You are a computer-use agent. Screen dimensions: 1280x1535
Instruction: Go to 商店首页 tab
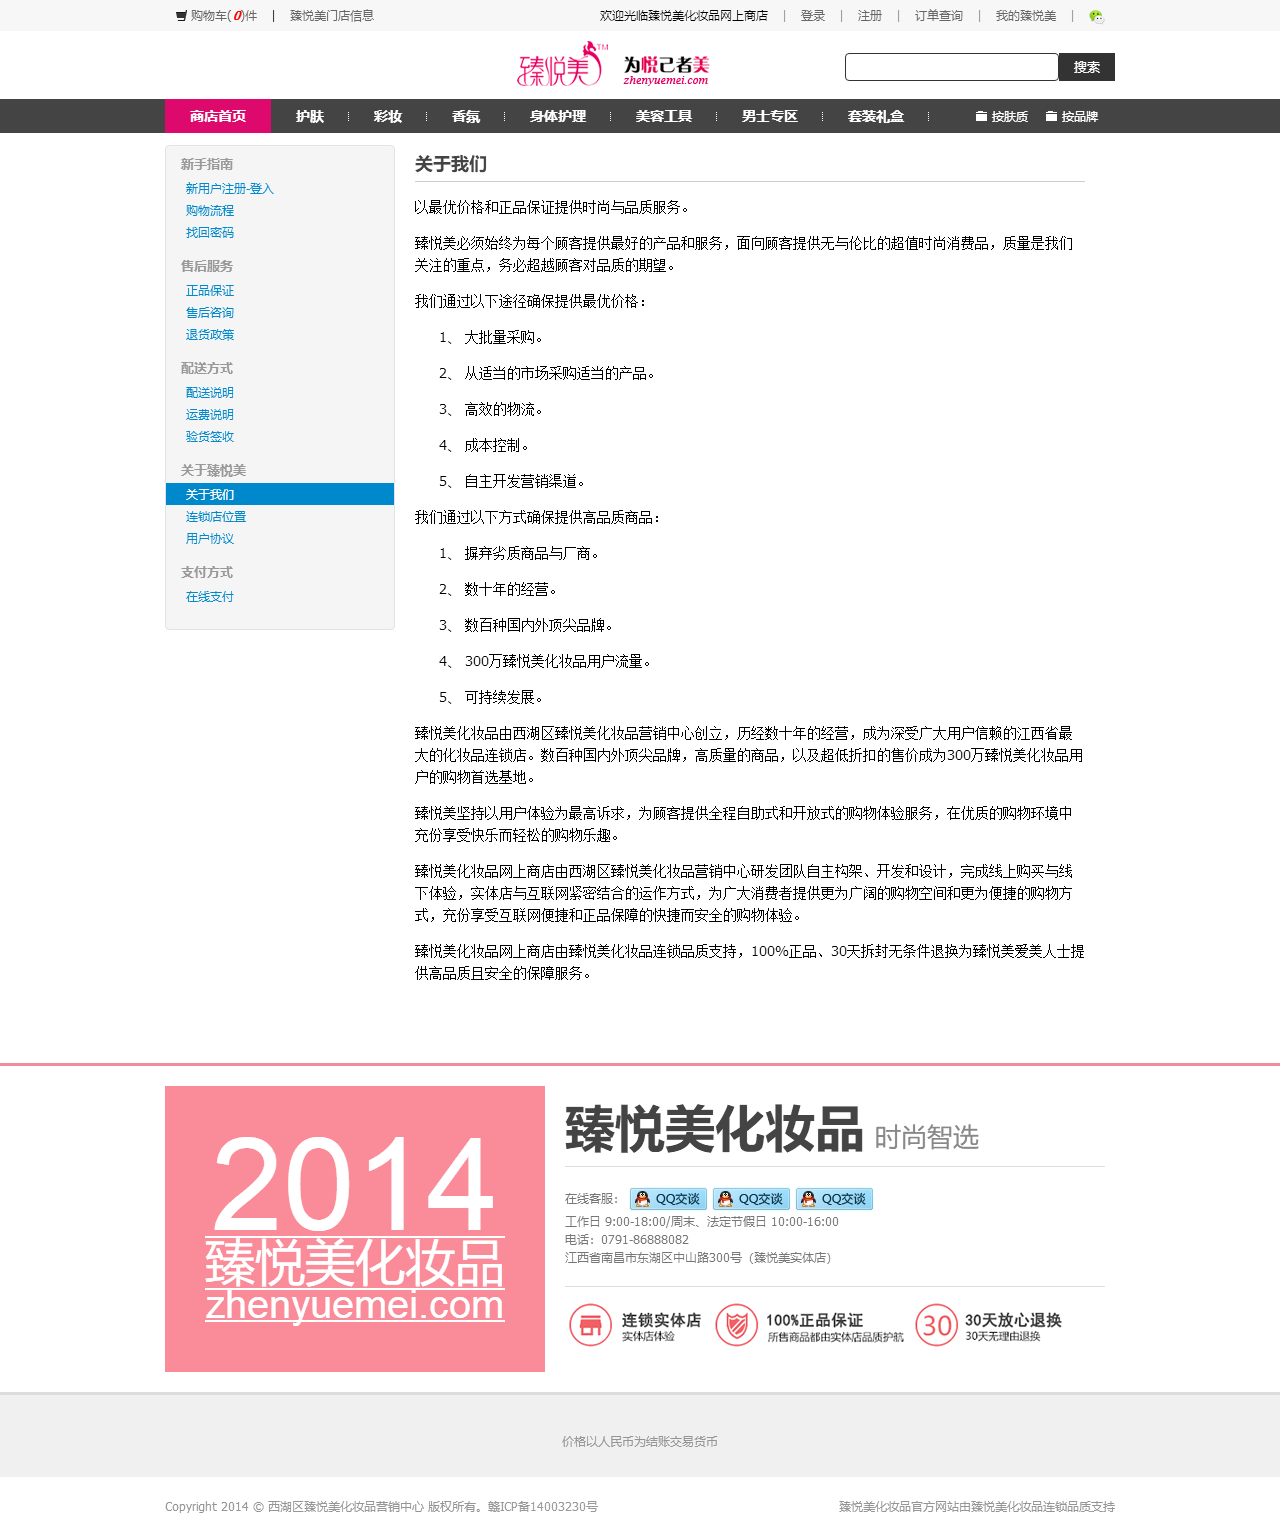[x=218, y=117]
